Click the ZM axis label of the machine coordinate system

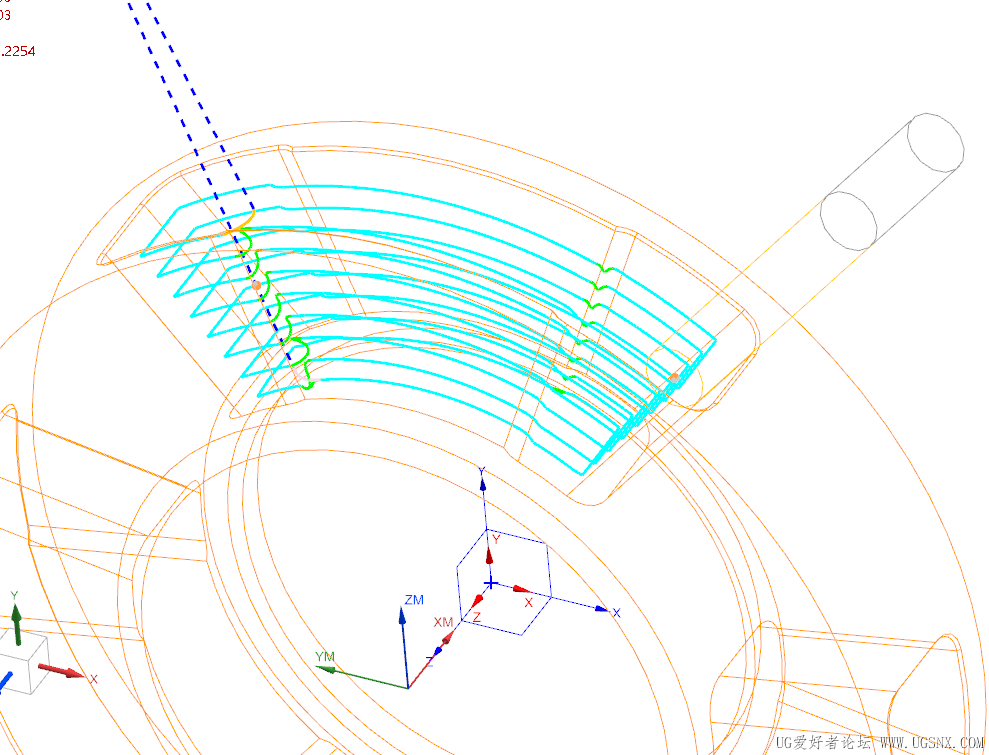[x=414, y=600]
